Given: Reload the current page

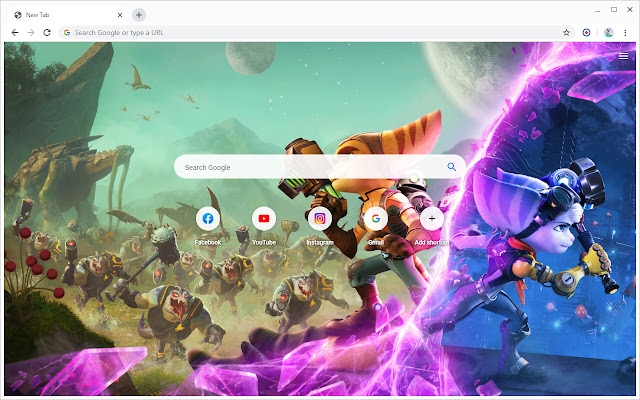Looking at the screenshot, I should pos(47,33).
